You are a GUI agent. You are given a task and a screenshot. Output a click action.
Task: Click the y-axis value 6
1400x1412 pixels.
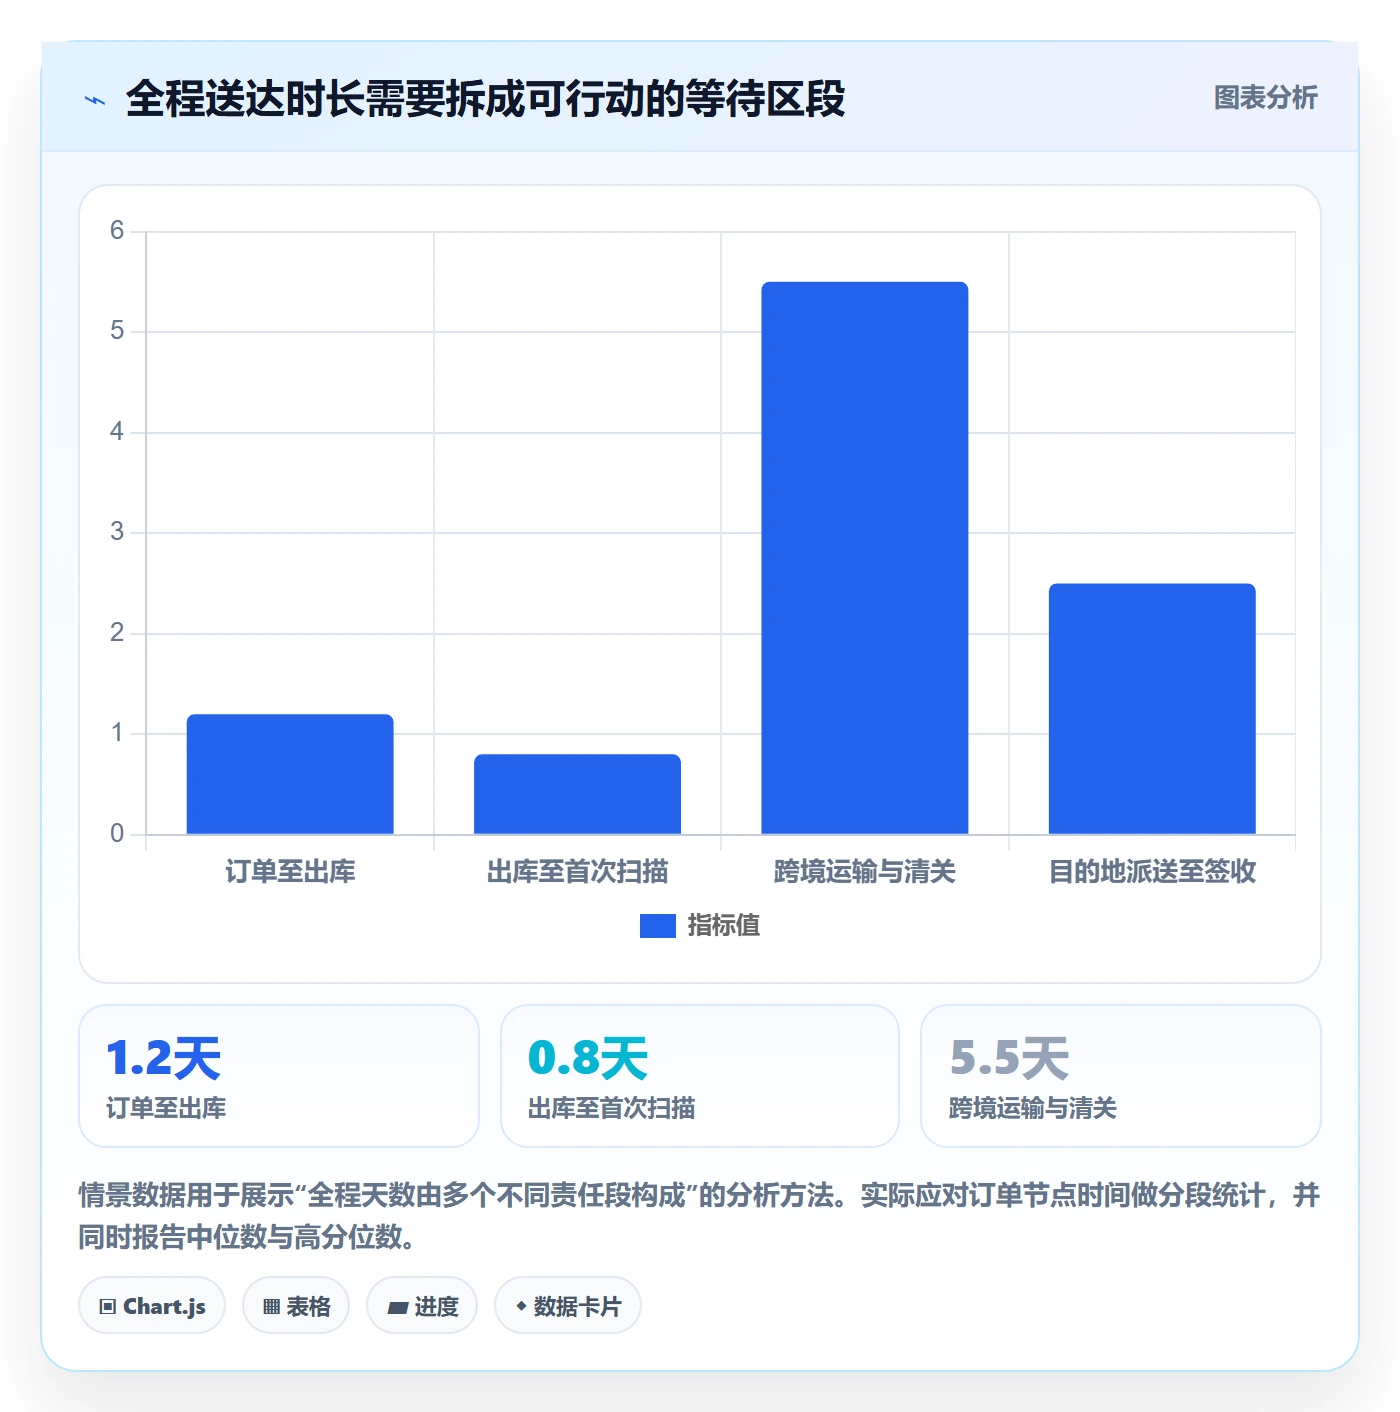tap(117, 231)
